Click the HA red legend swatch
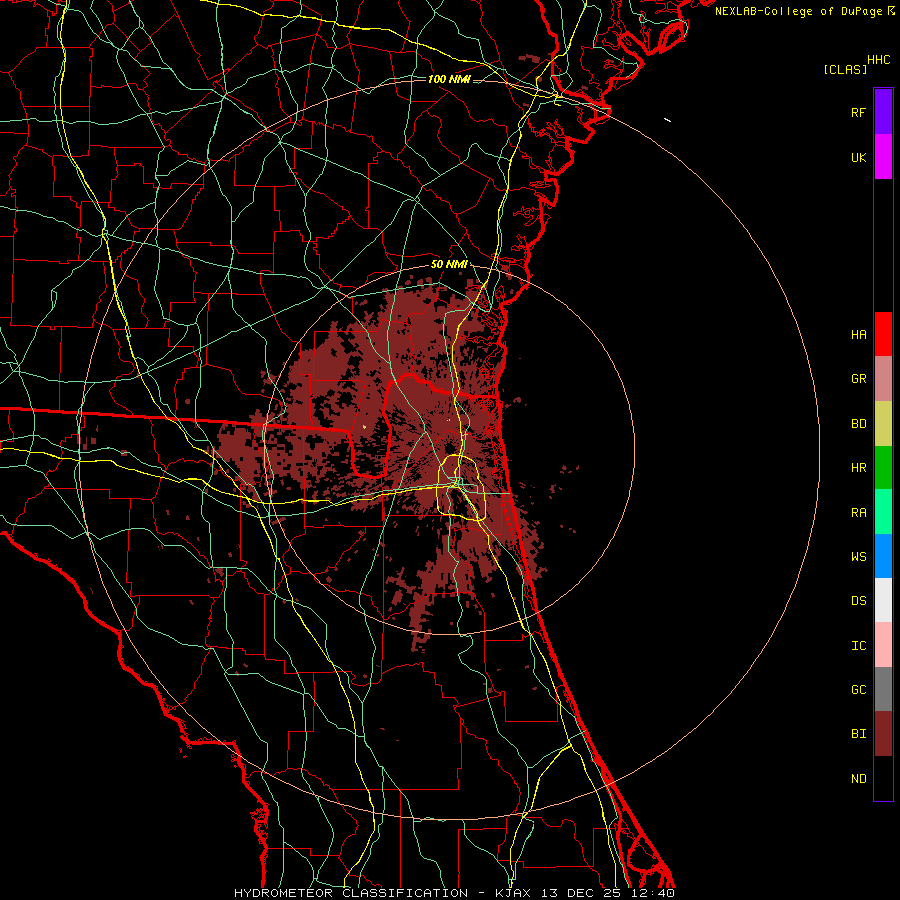The width and height of the screenshot is (900, 900). click(883, 334)
